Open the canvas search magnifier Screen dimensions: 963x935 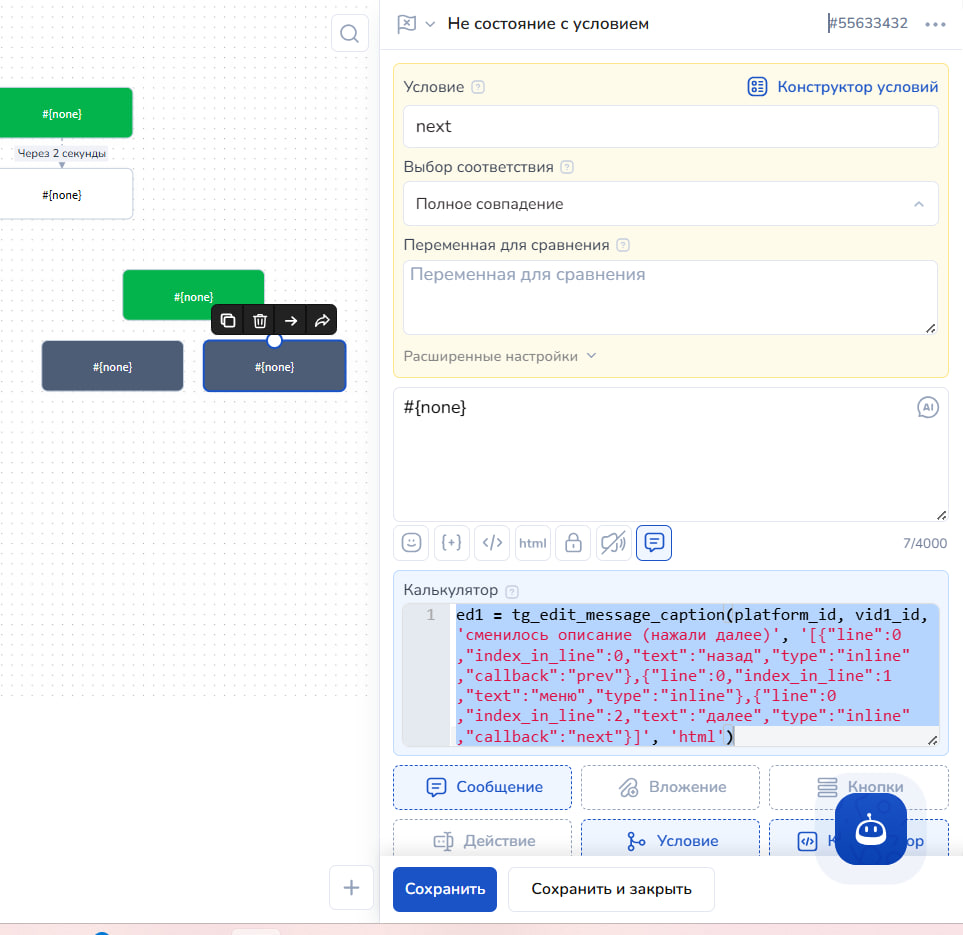point(349,33)
